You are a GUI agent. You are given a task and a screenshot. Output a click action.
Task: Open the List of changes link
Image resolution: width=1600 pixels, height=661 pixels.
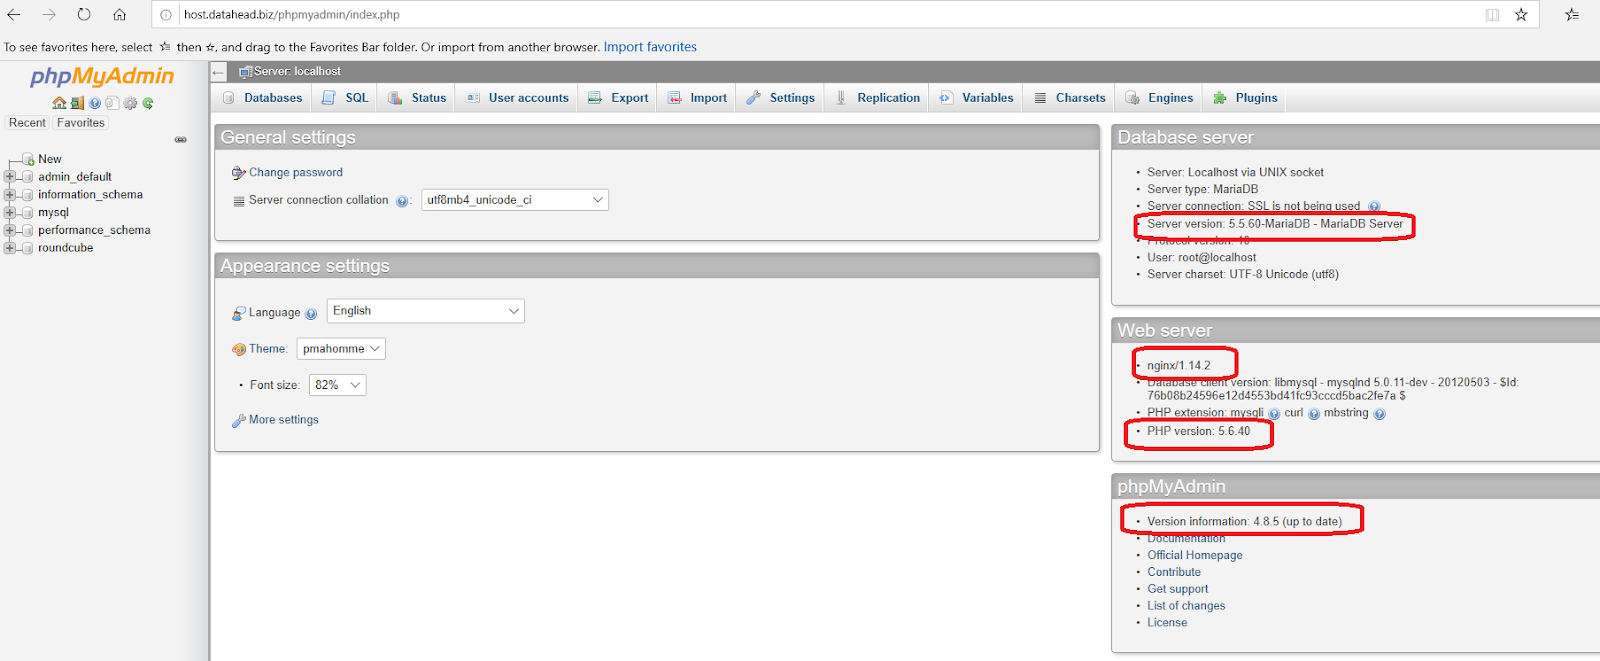pos(1186,606)
